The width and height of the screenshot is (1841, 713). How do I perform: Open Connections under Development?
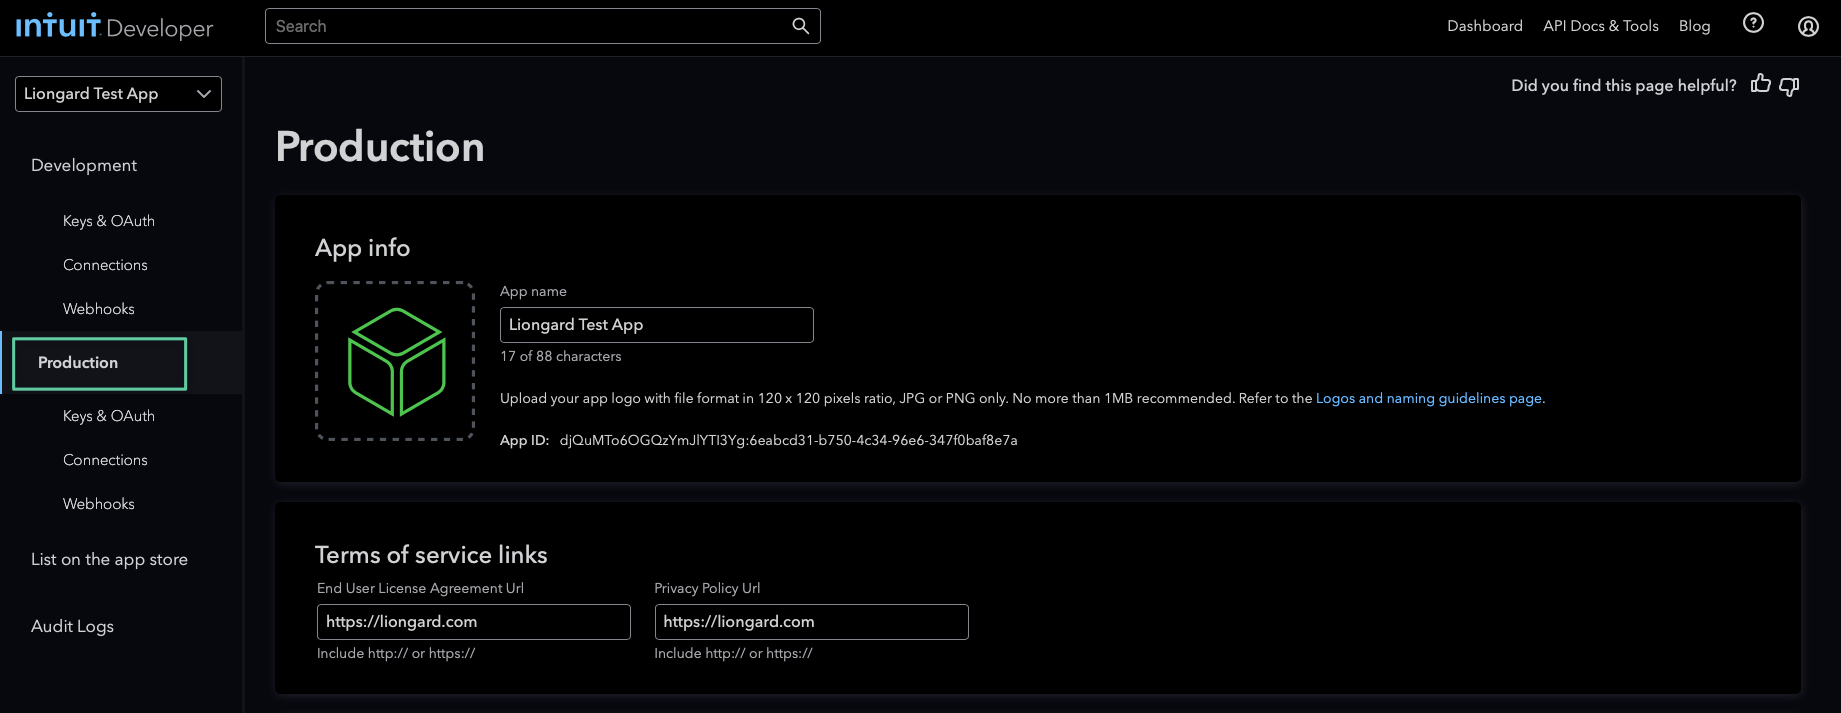tap(105, 265)
